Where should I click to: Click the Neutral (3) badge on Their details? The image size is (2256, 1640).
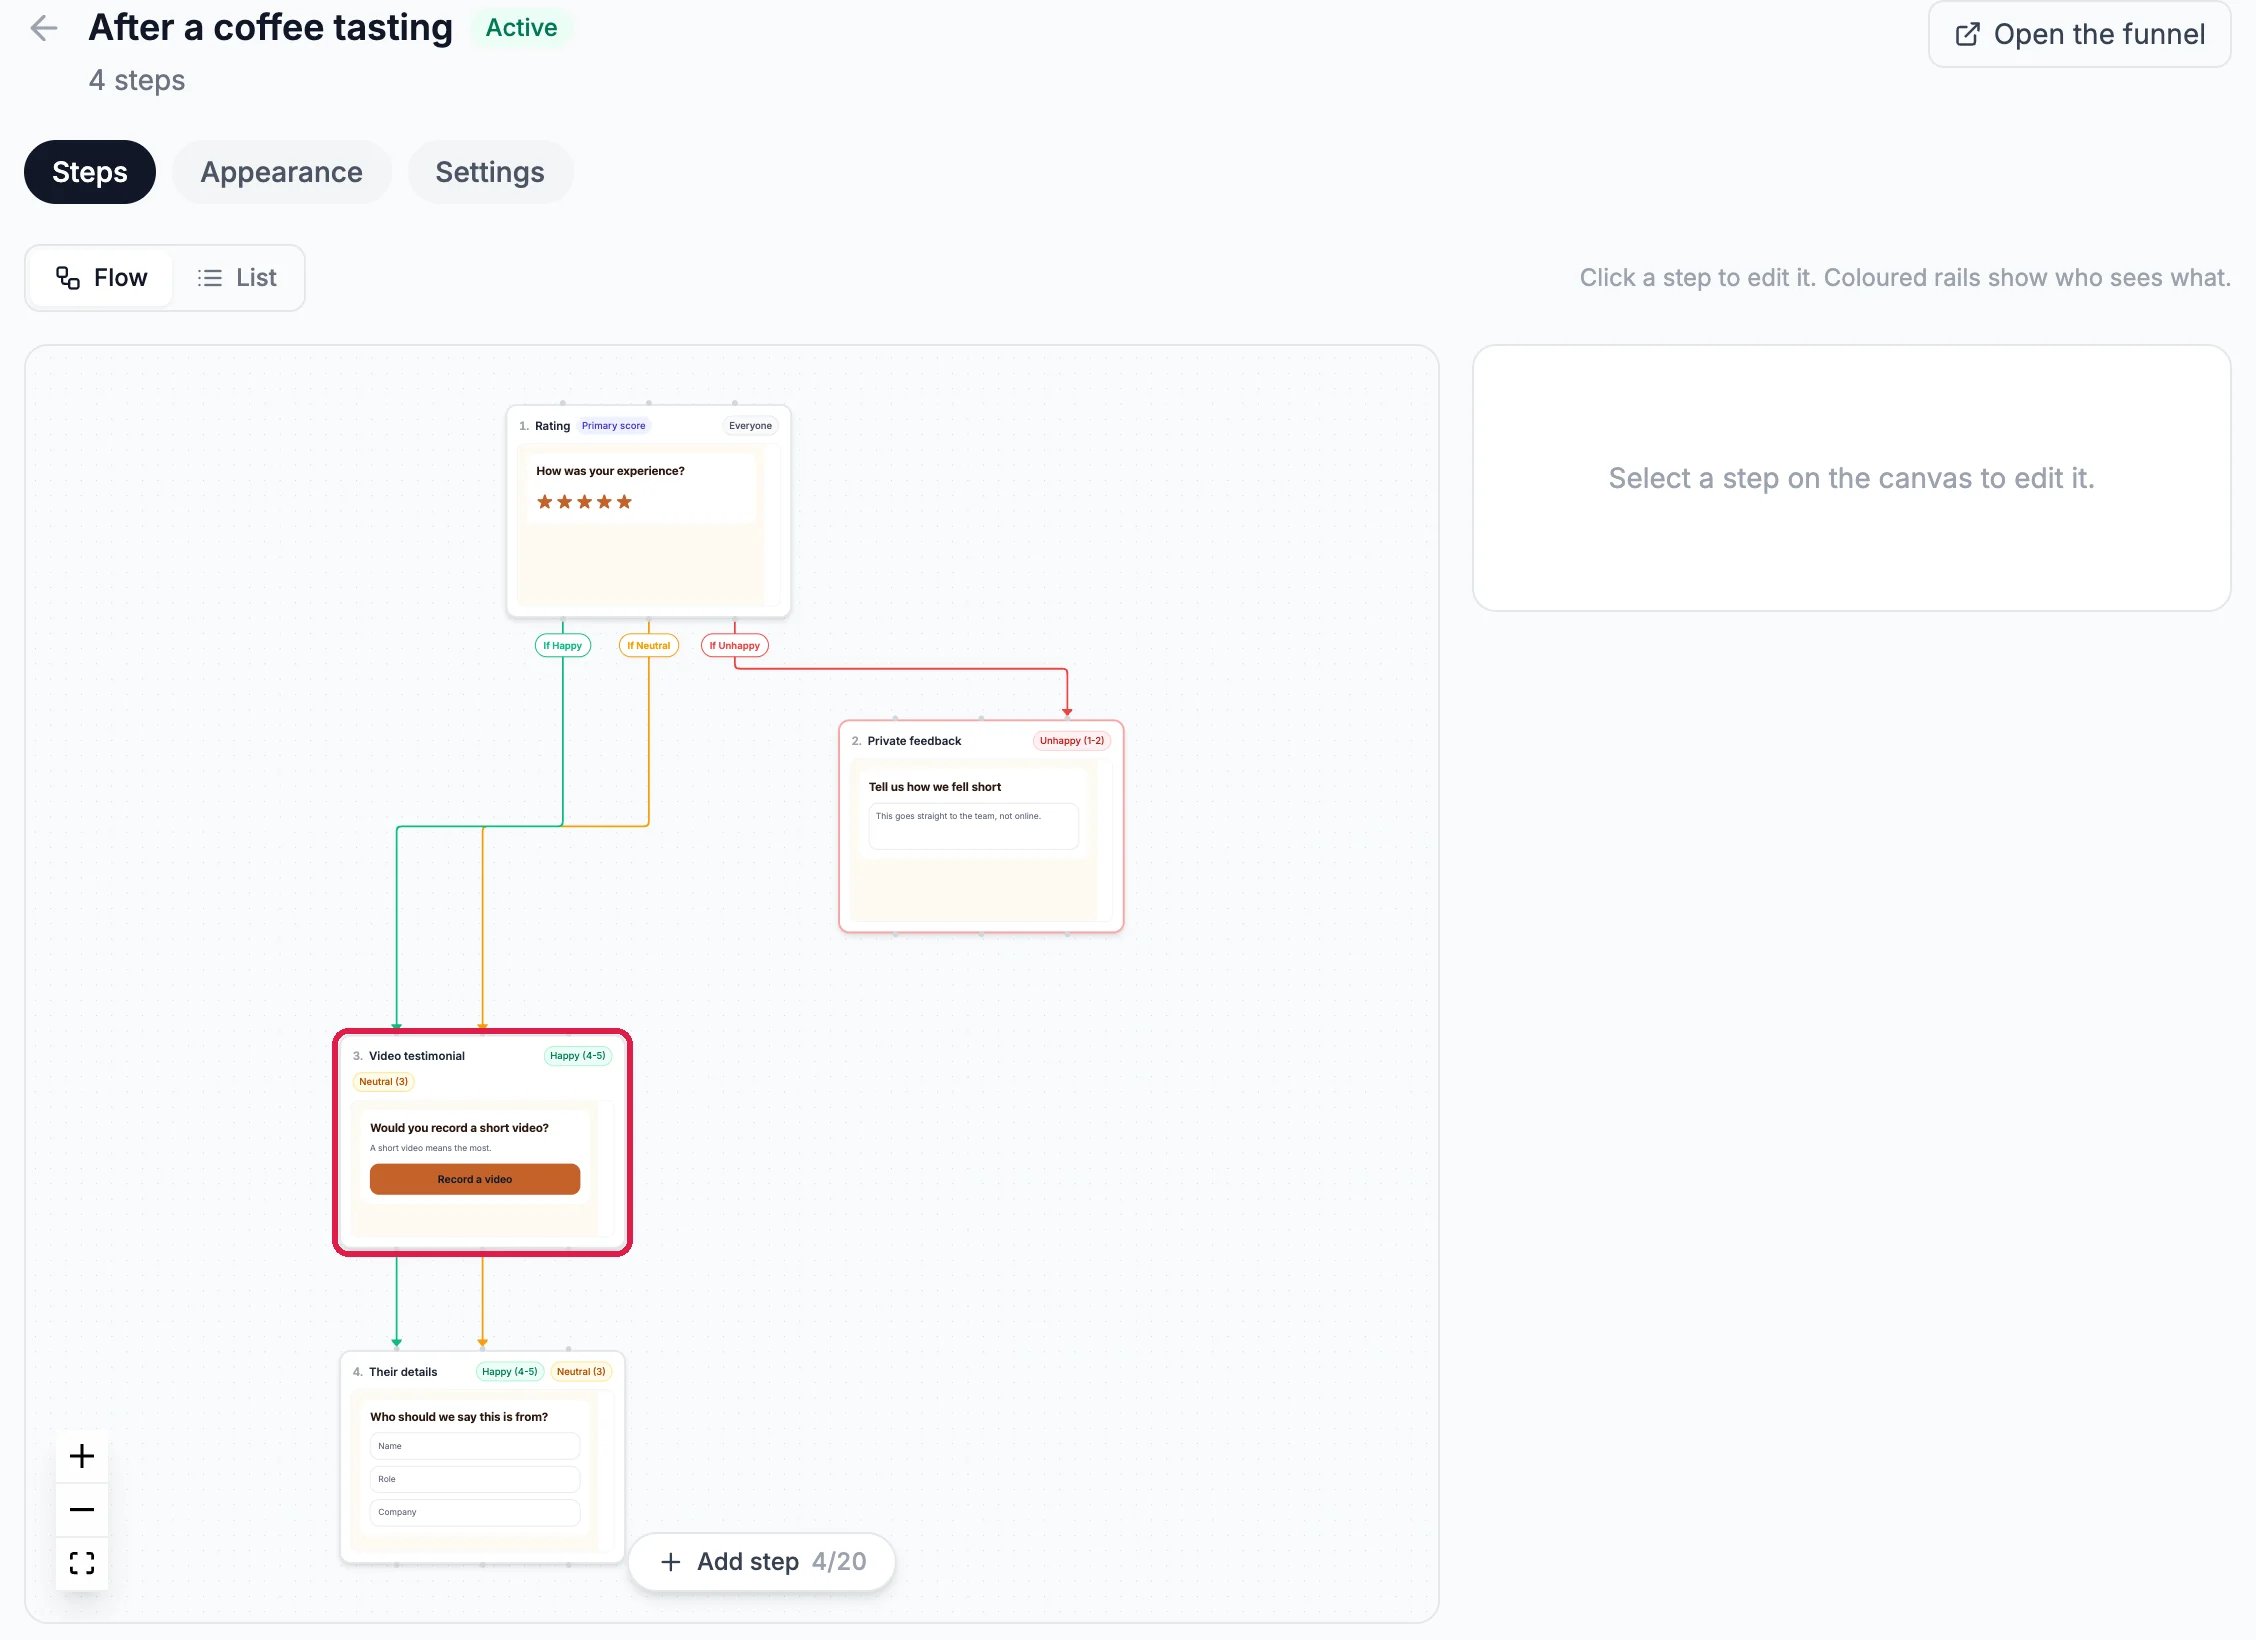(x=581, y=1372)
